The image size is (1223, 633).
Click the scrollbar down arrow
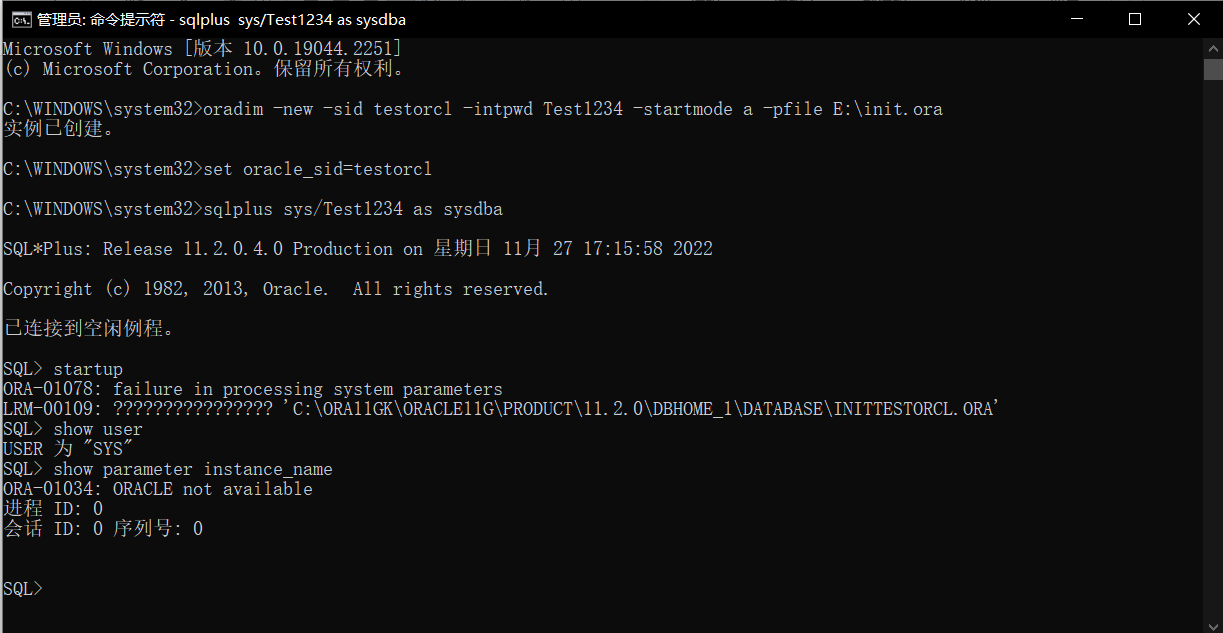coord(1213,623)
